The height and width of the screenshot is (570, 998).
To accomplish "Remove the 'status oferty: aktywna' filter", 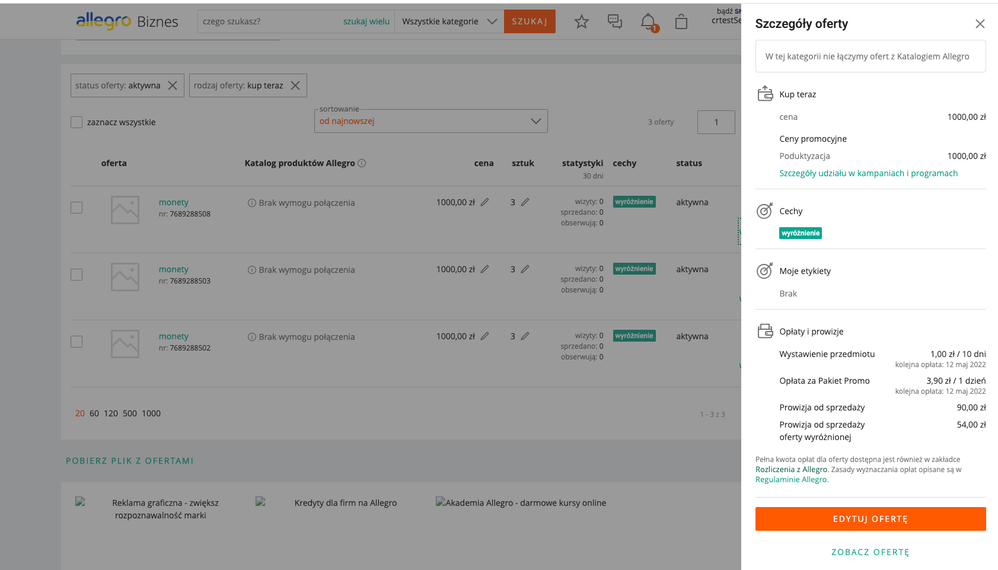I will [x=172, y=85].
